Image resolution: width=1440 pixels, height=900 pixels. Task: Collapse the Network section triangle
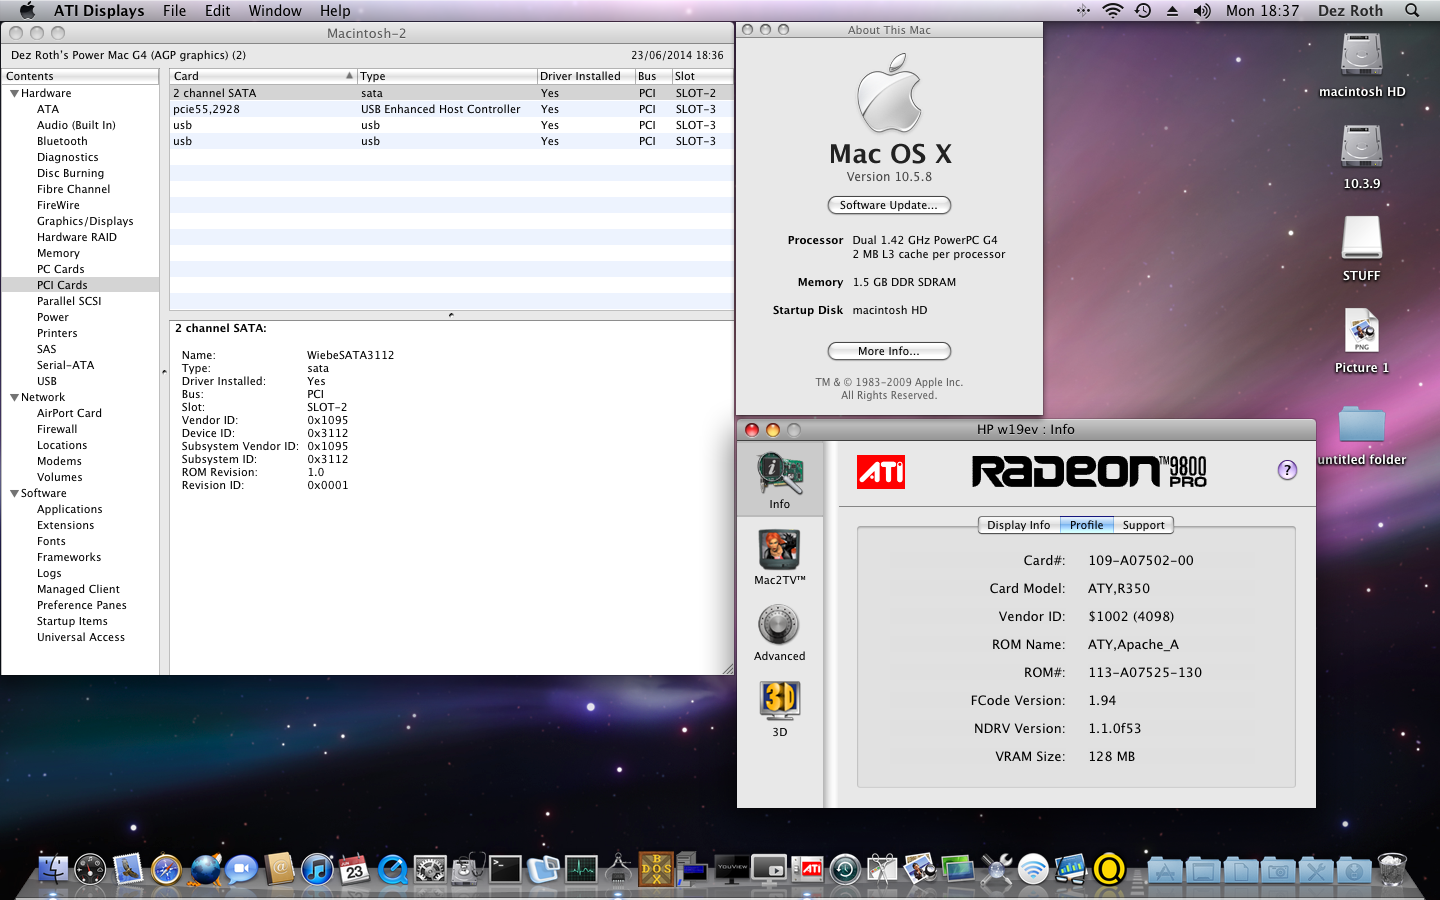(14, 397)
